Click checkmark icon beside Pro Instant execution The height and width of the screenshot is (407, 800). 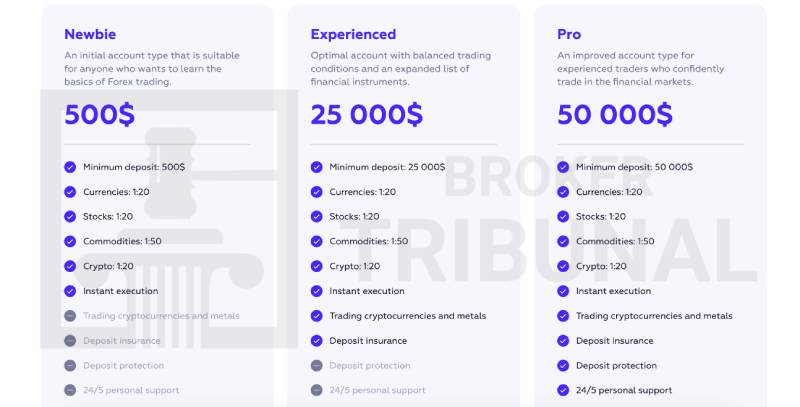[563, 291]
